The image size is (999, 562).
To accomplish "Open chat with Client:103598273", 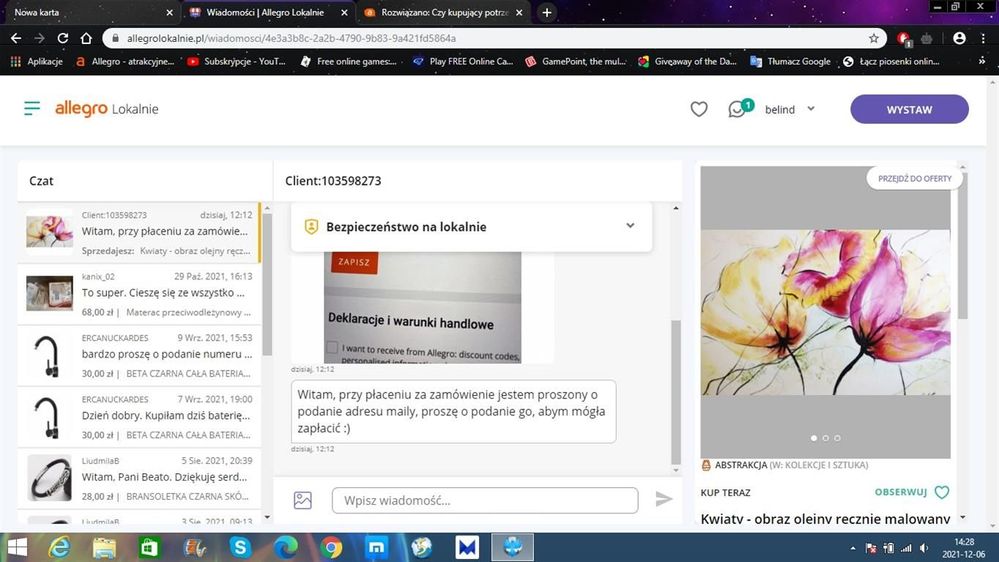I will point(139,233).
